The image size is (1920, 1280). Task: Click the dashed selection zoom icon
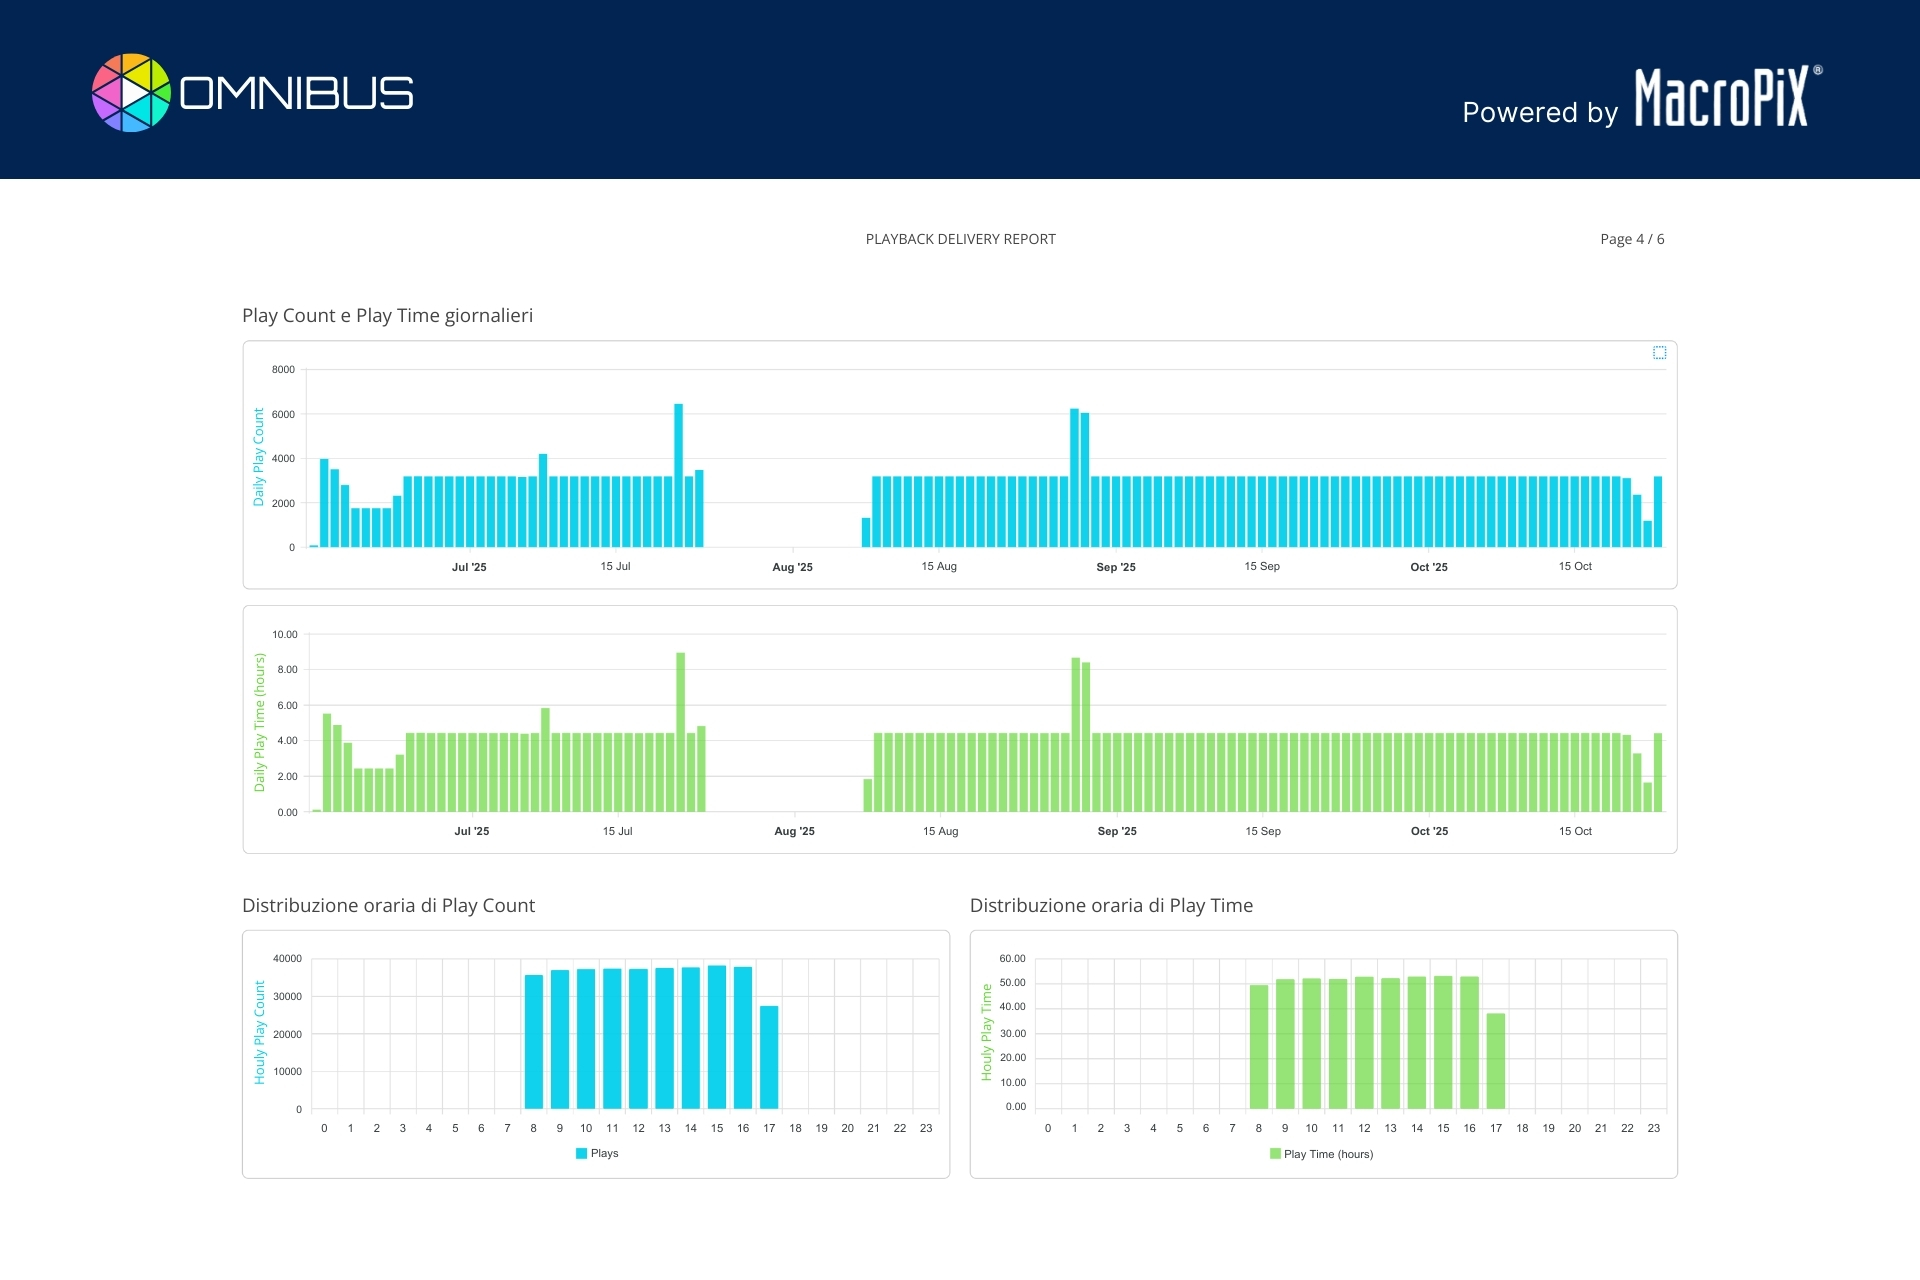tap(1659, 353)
